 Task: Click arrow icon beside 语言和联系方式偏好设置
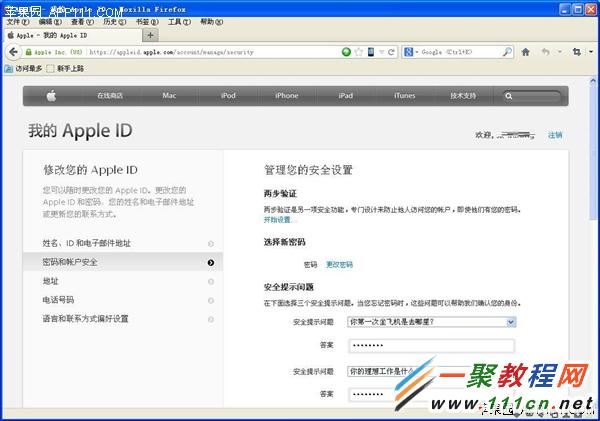(211, 319)
